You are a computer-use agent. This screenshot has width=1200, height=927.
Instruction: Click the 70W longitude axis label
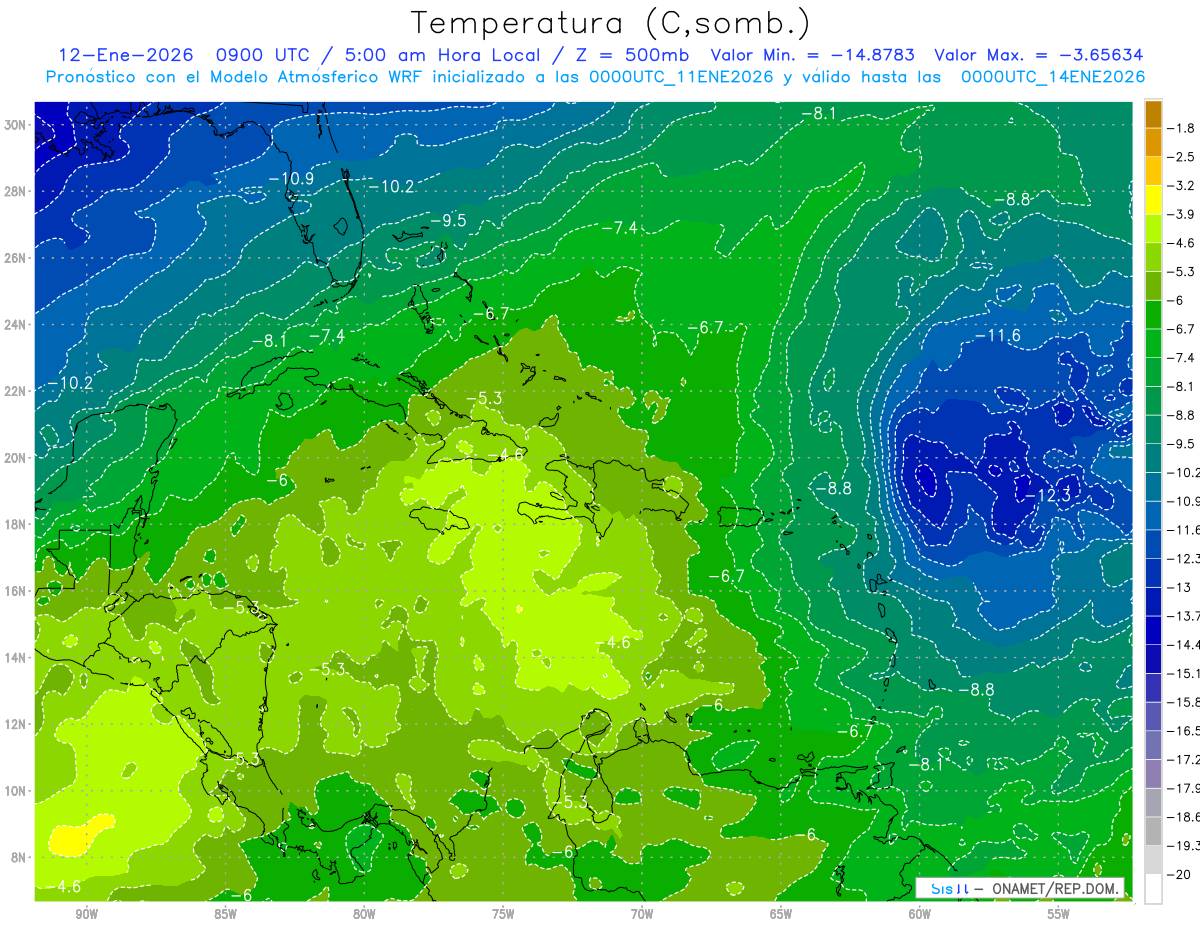coord(642,914)
